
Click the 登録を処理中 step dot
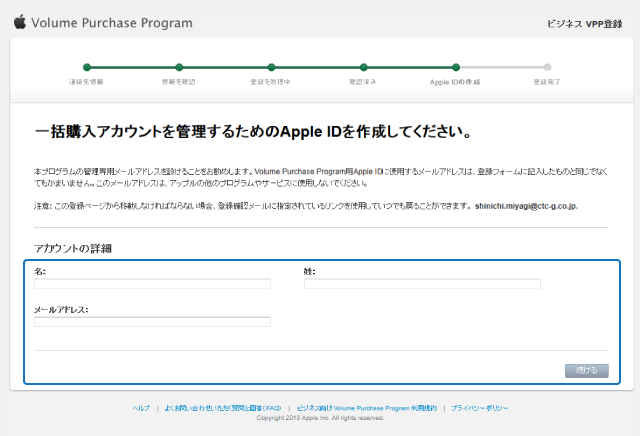click(271, 67)
